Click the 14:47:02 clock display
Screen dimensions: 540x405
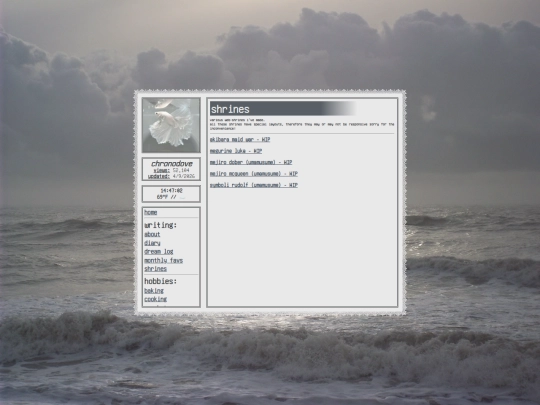[x=172, y=190]
